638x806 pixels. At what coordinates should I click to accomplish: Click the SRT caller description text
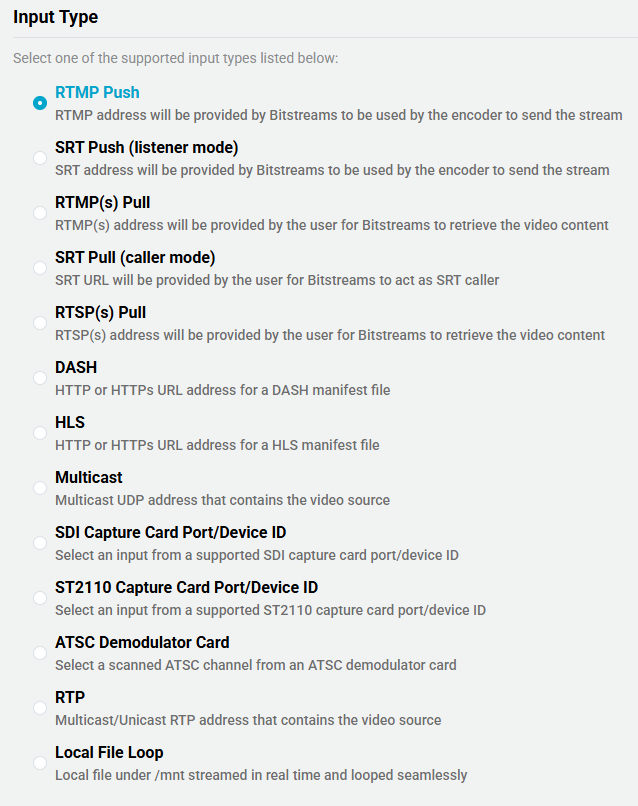(x=277, y=280)
